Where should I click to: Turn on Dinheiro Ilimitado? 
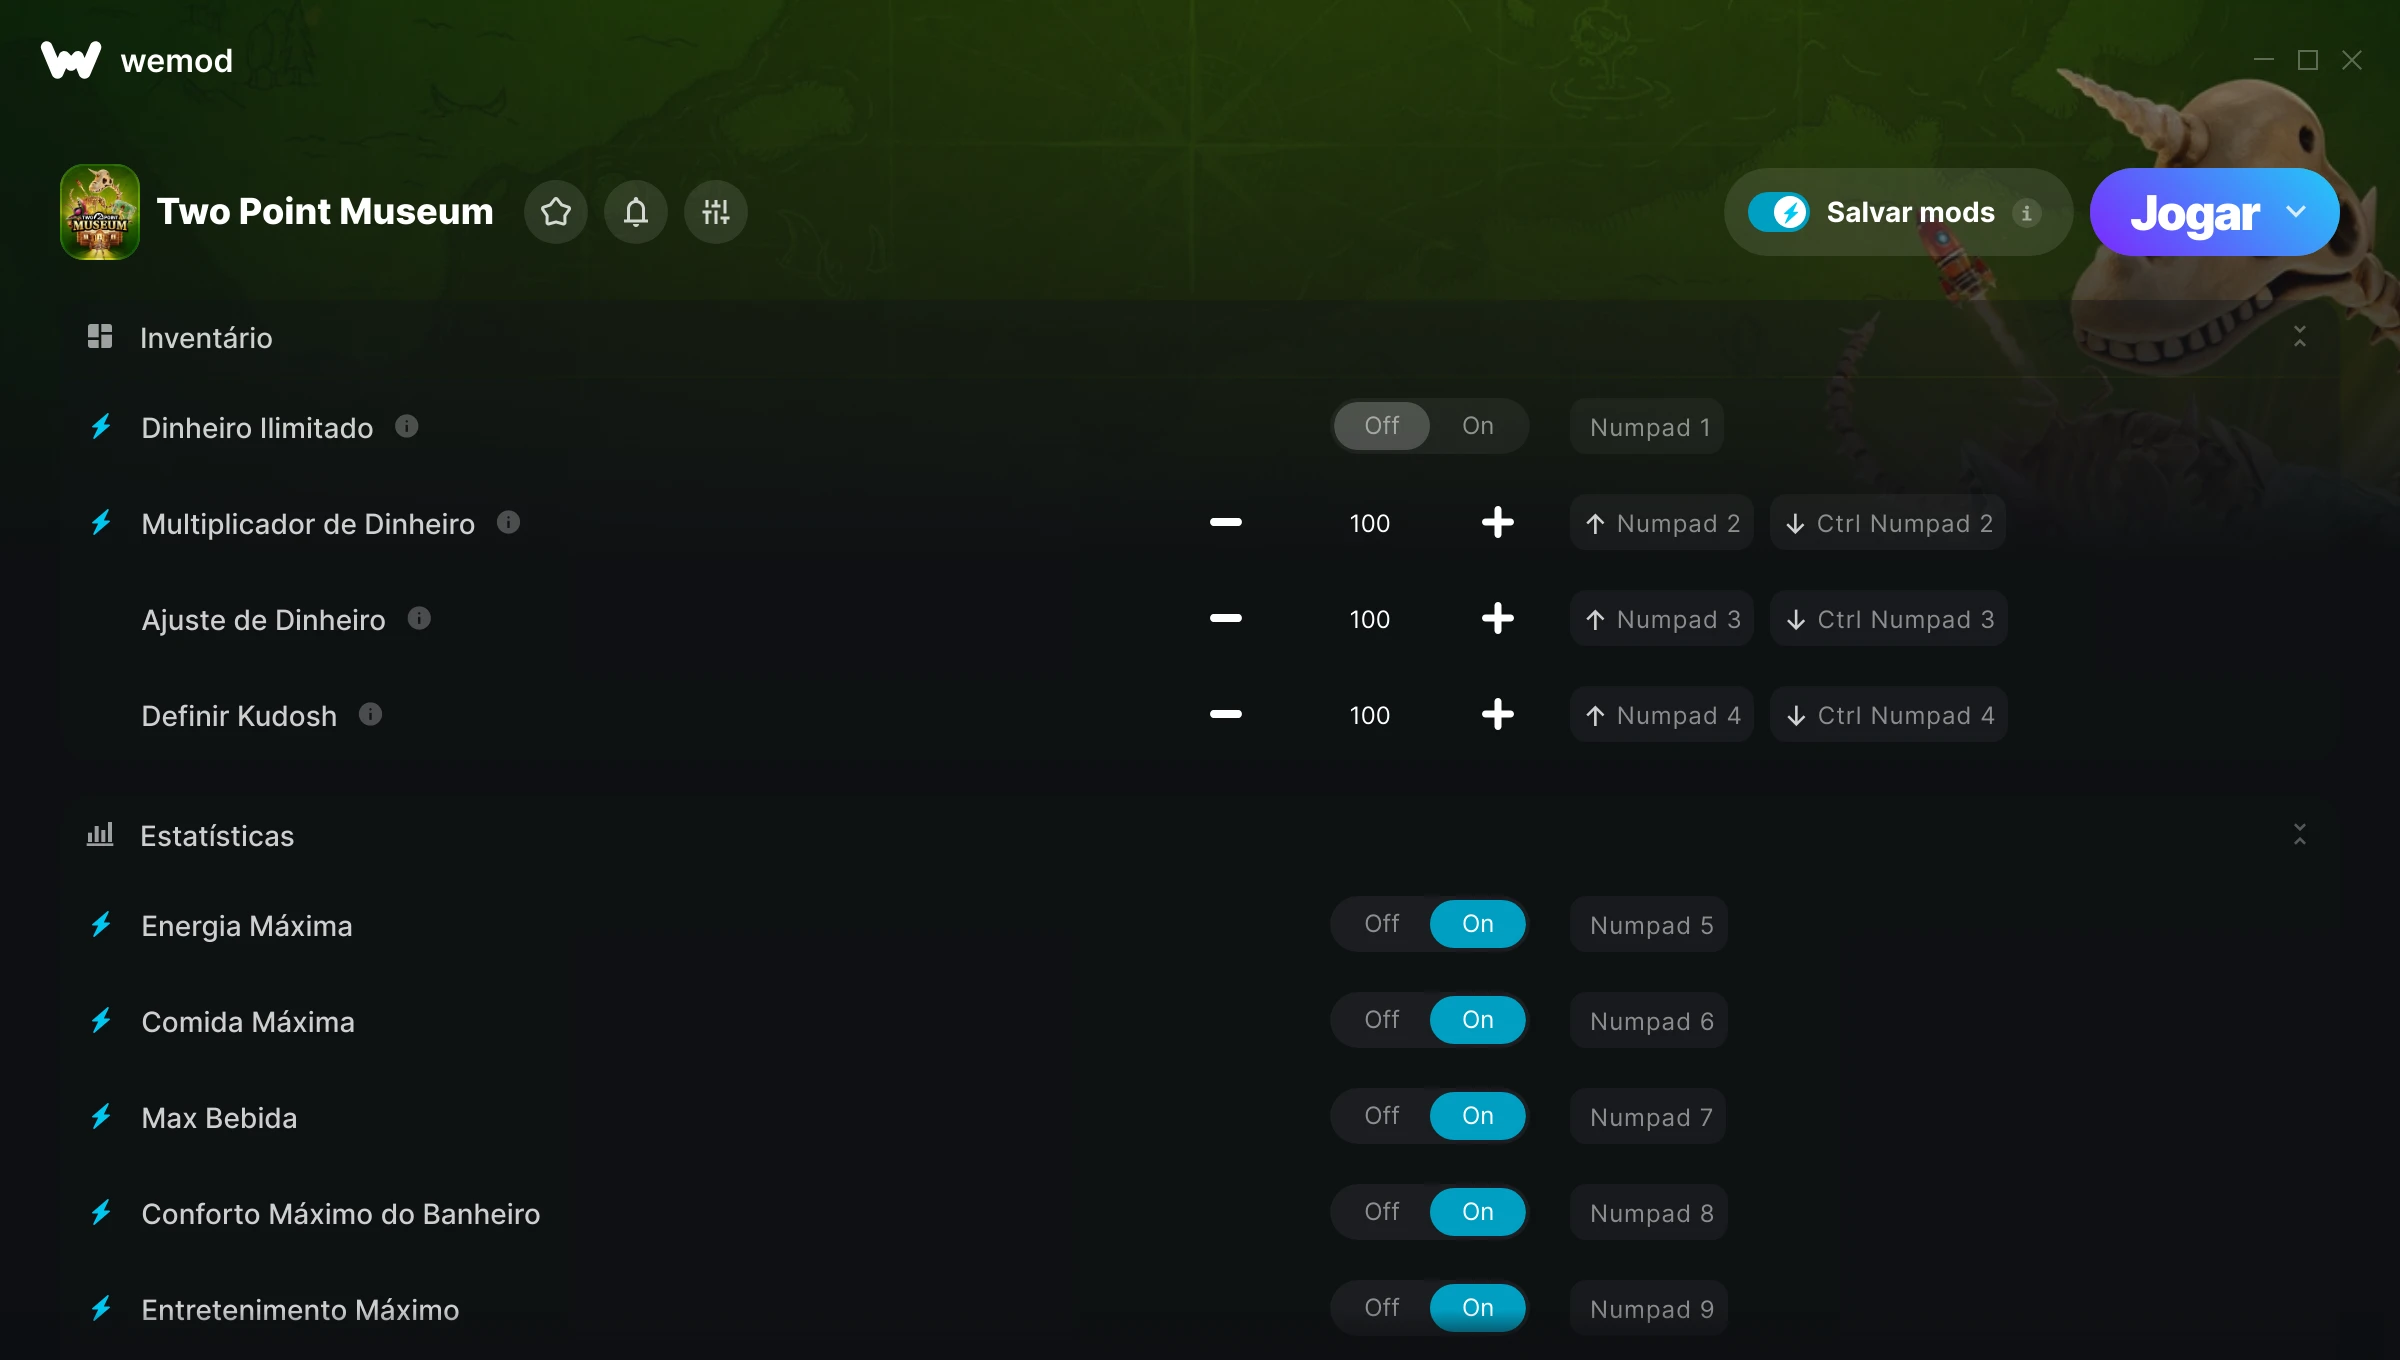(1477, 426)
